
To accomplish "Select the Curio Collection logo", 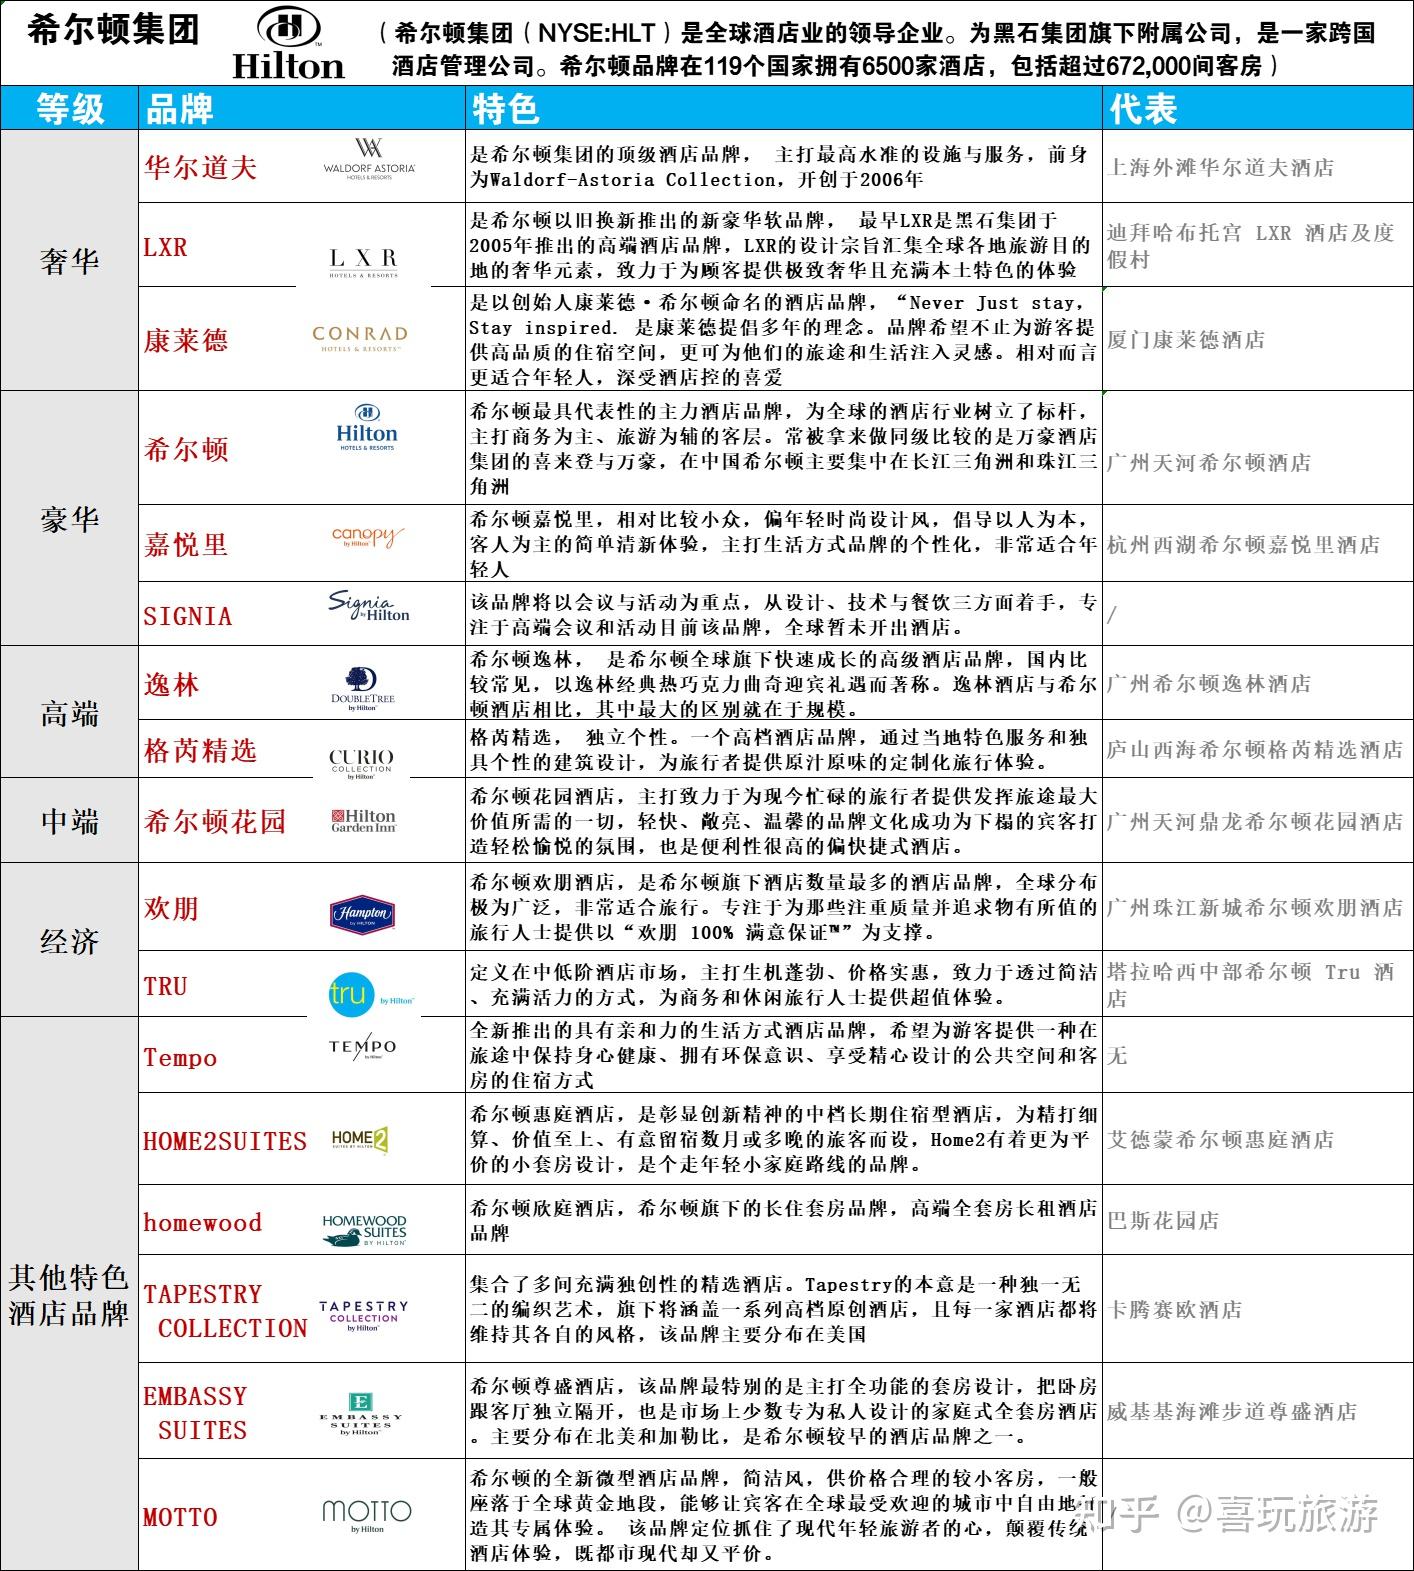I will pos(361,763).
